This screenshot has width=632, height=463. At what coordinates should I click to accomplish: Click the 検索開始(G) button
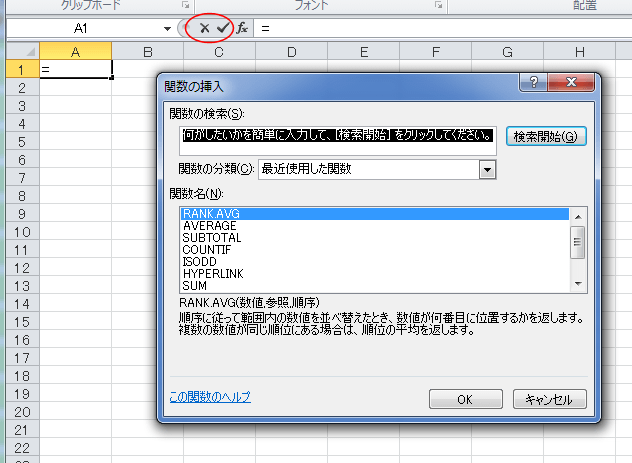pos(546,137)
